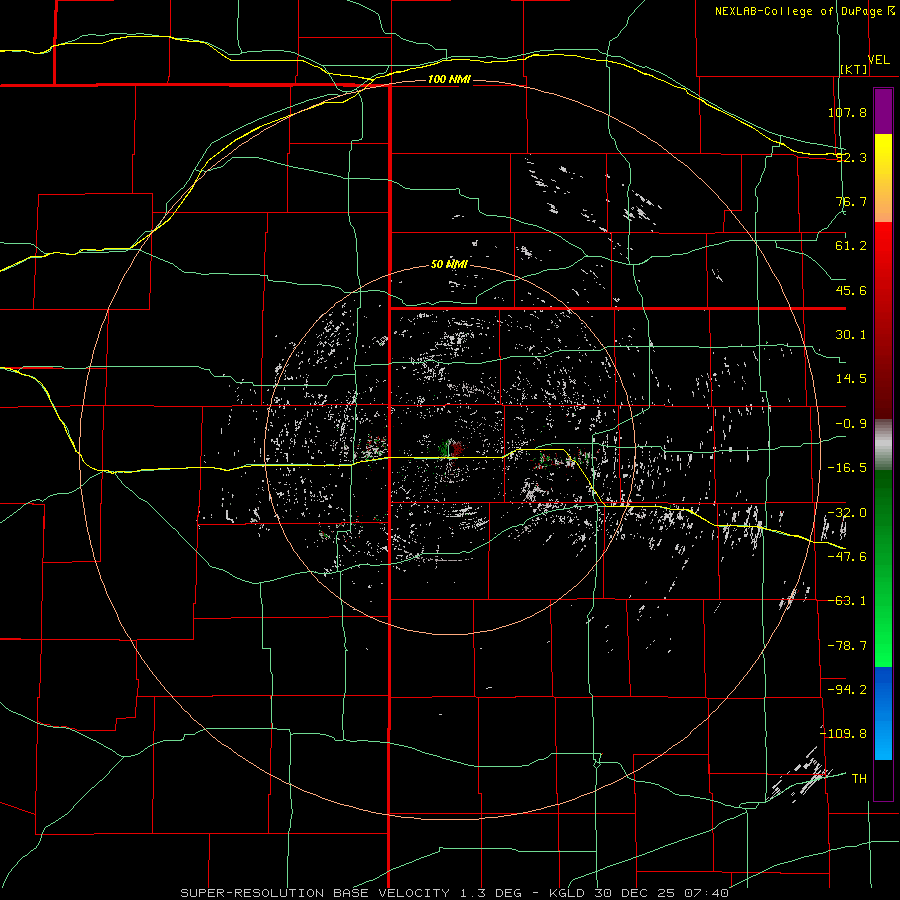Click the 50 NMI range ring label

[449, 265]
